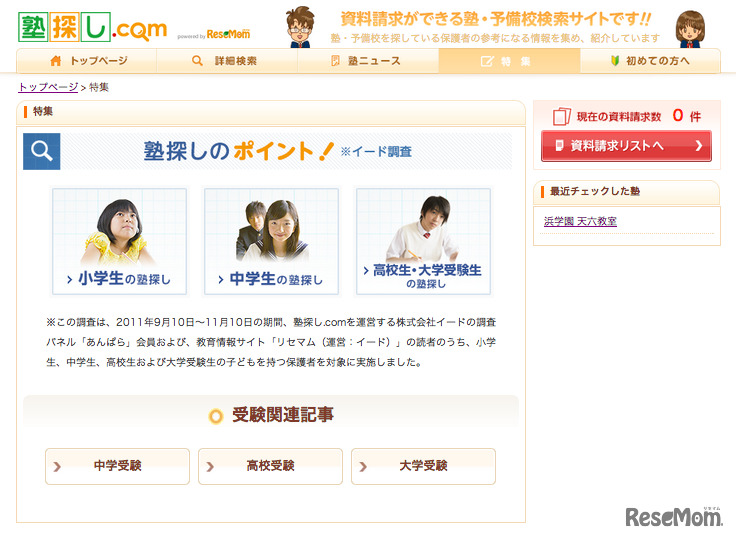Click the document icon beside 塾ニュース
Screen dimensions: 736x540
point(335,61)
